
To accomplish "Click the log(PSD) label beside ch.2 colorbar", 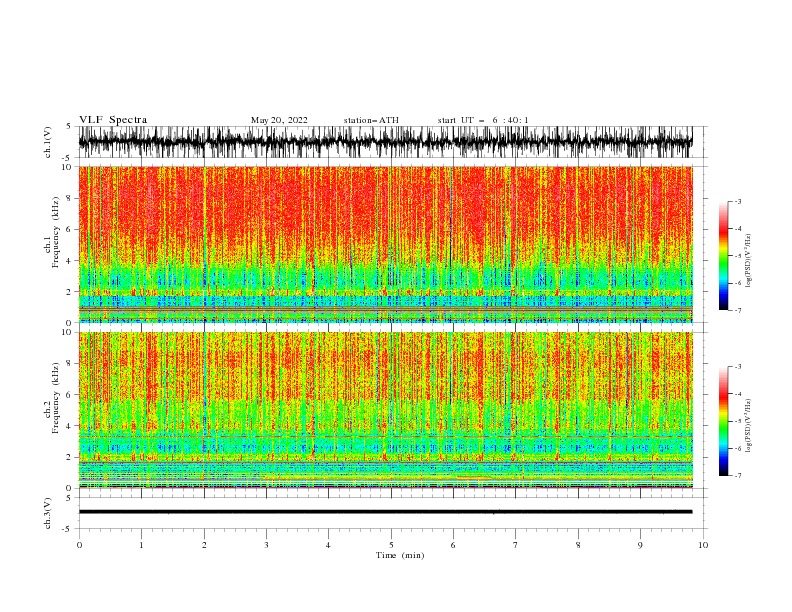I will coord(749,426).
